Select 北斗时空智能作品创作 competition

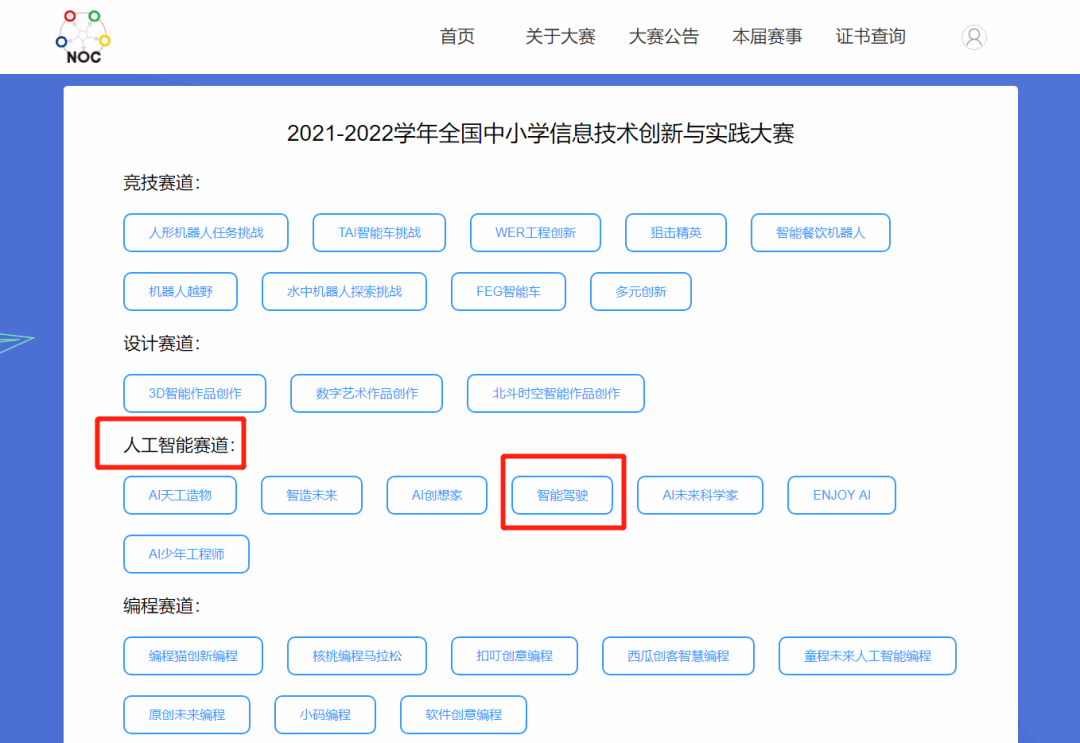pos(555,393)
